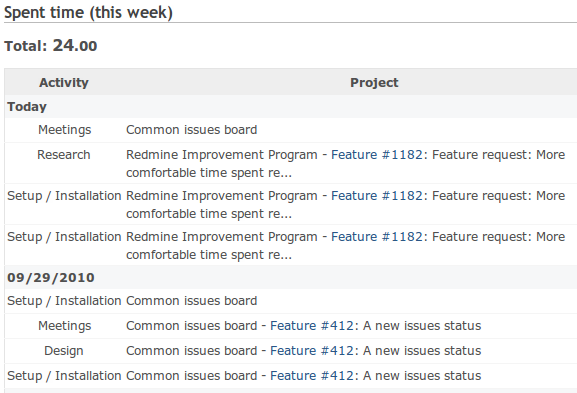Open the "Spent time (this week)" heading
Screen dimensions: 577x393
click(x=88, y=13)
